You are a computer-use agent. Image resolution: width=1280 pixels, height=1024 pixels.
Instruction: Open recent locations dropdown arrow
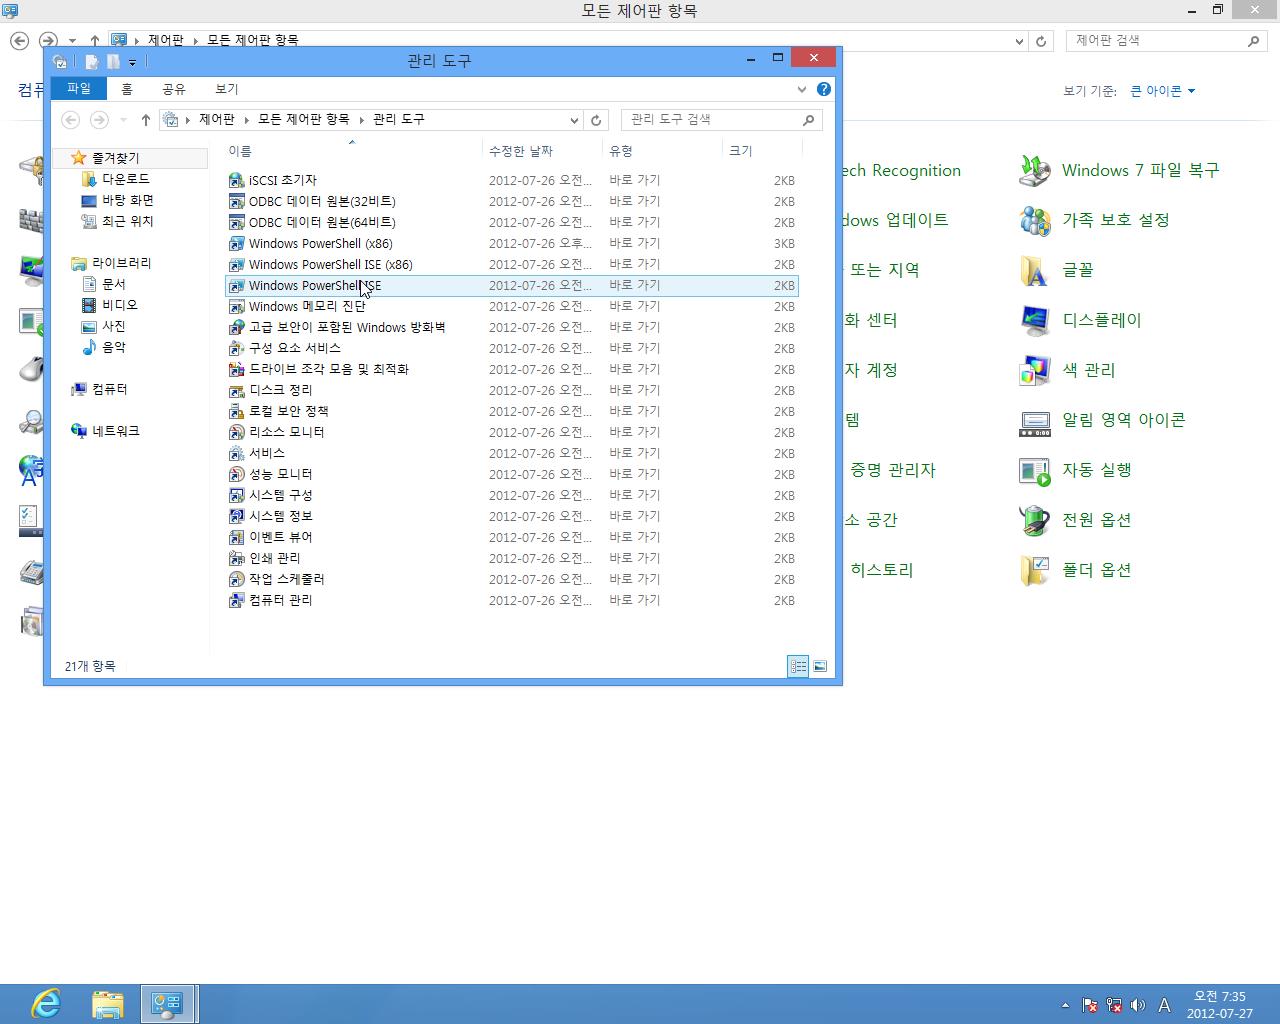(x=123, y=119)
